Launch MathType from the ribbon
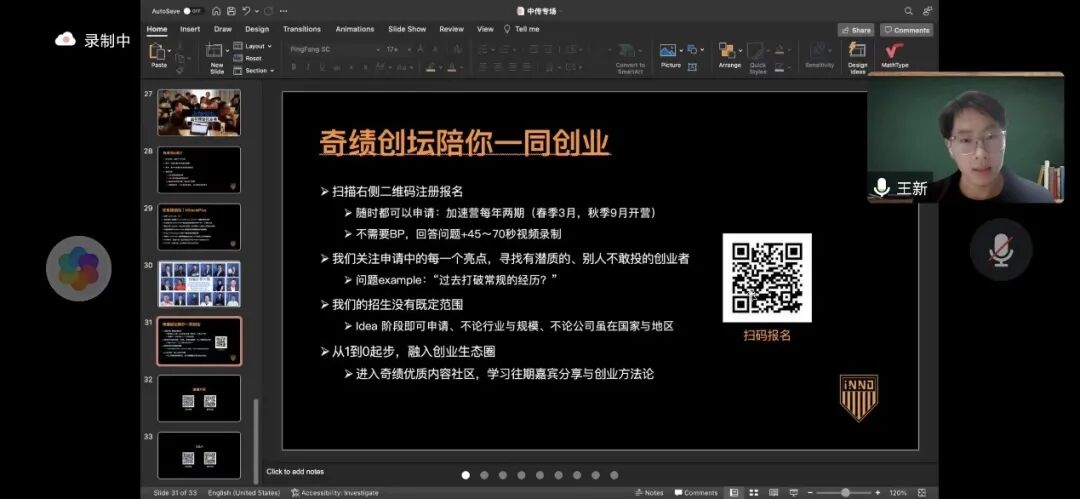This screenshot has height=499, width=1080. (x=895, y=55)
